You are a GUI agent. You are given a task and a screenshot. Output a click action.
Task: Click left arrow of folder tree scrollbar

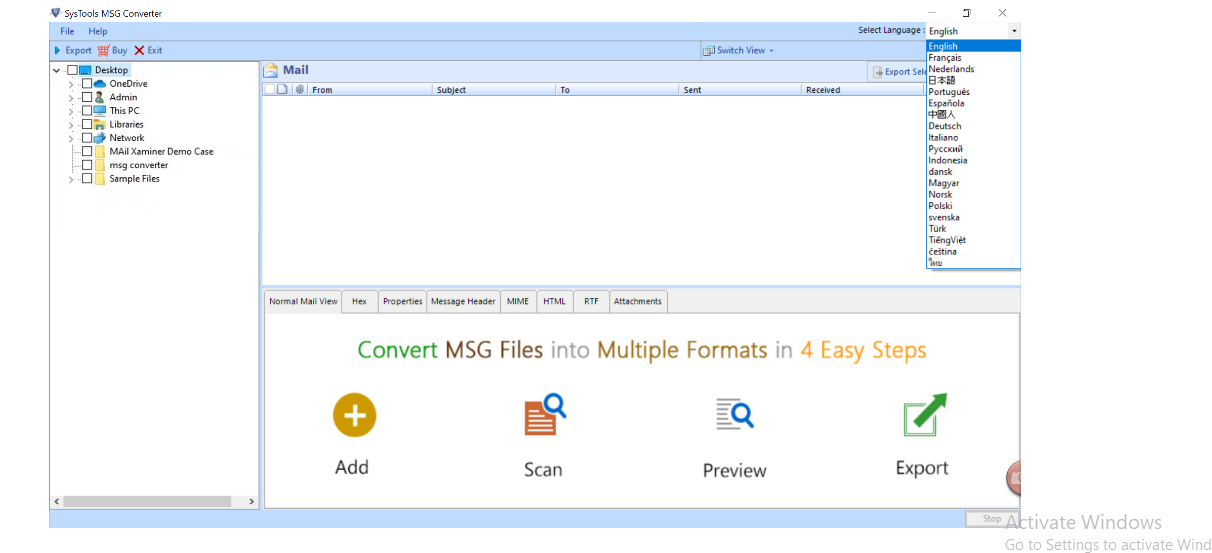tap(56, 501)
